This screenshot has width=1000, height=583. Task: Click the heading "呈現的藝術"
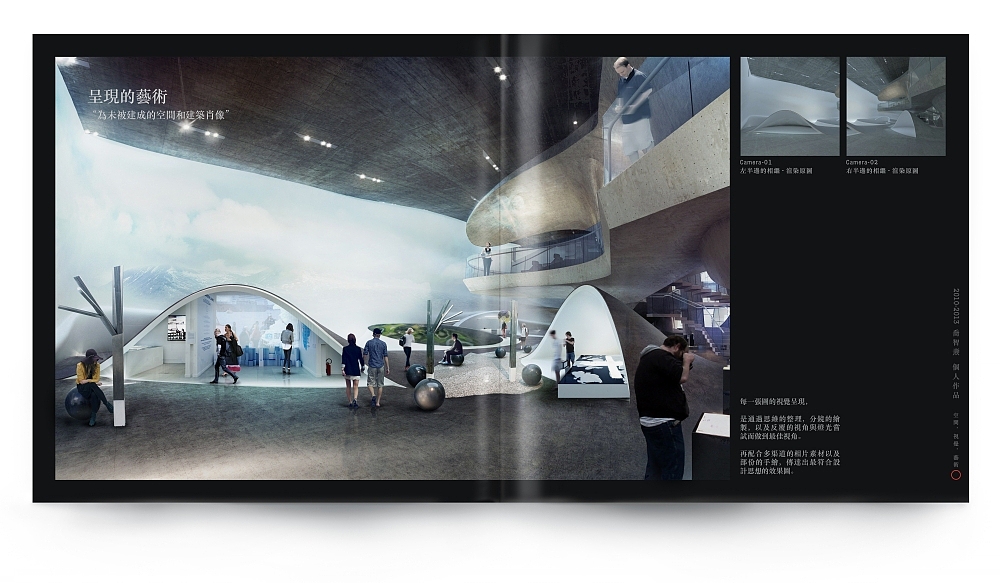pyautogui.click(x=128, y=96)
